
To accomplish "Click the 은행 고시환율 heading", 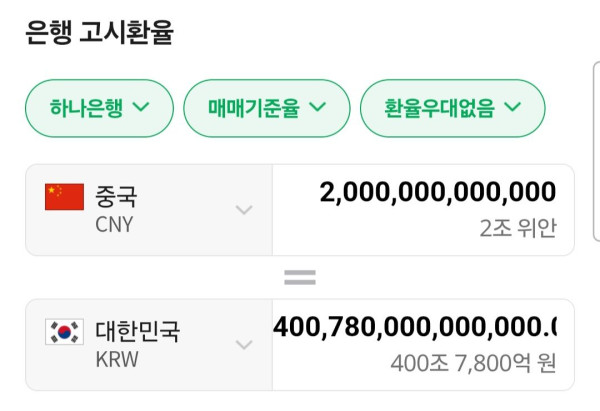I will (99, 32).
